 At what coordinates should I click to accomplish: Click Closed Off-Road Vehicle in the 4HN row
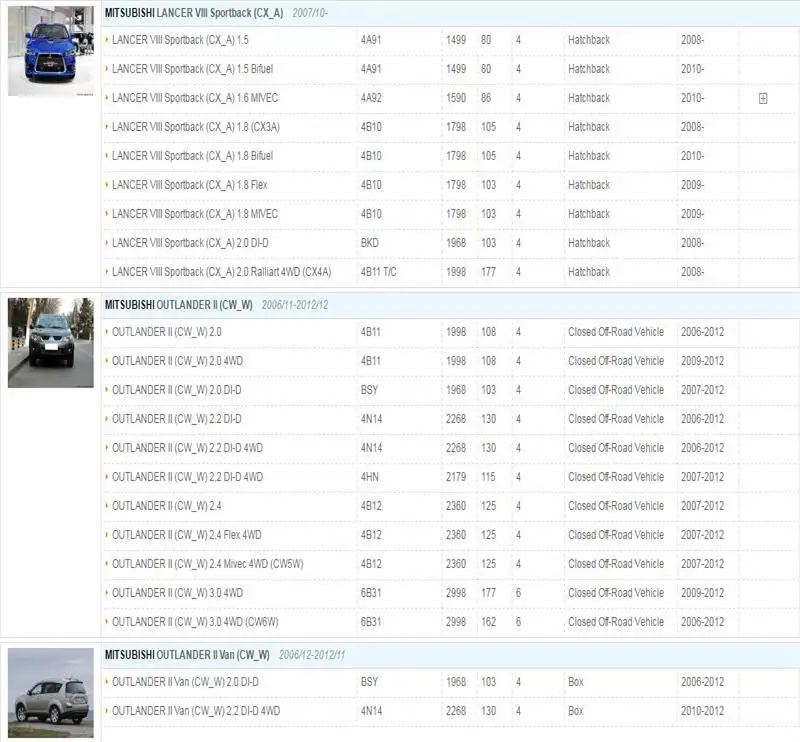[616, 478]
